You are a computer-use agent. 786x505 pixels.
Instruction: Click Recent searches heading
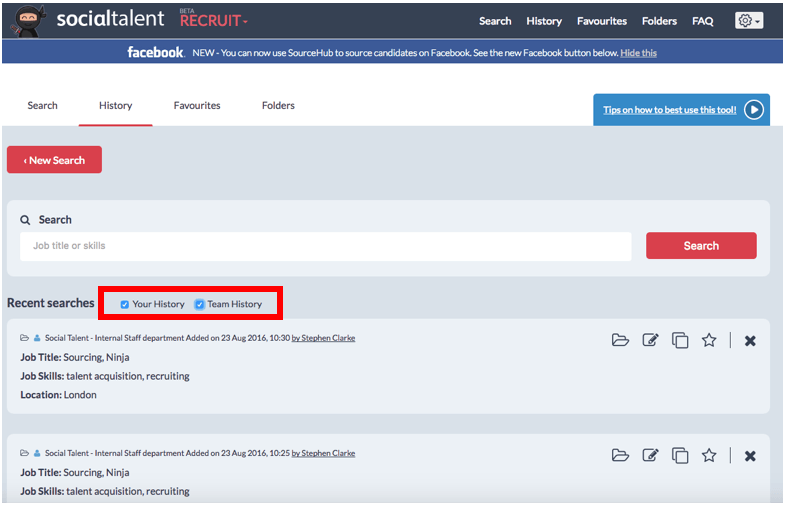pos(51,303)
